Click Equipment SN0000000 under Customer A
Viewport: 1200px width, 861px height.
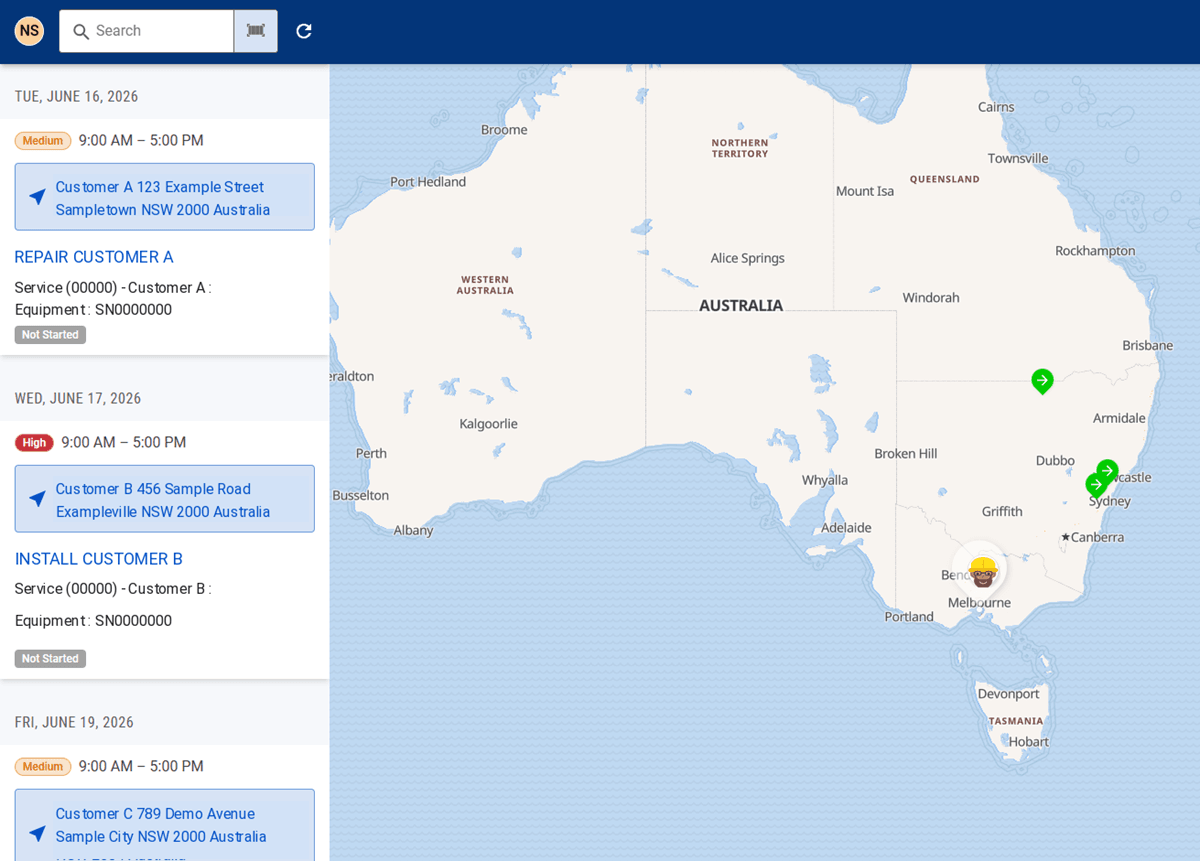[93, 310]
